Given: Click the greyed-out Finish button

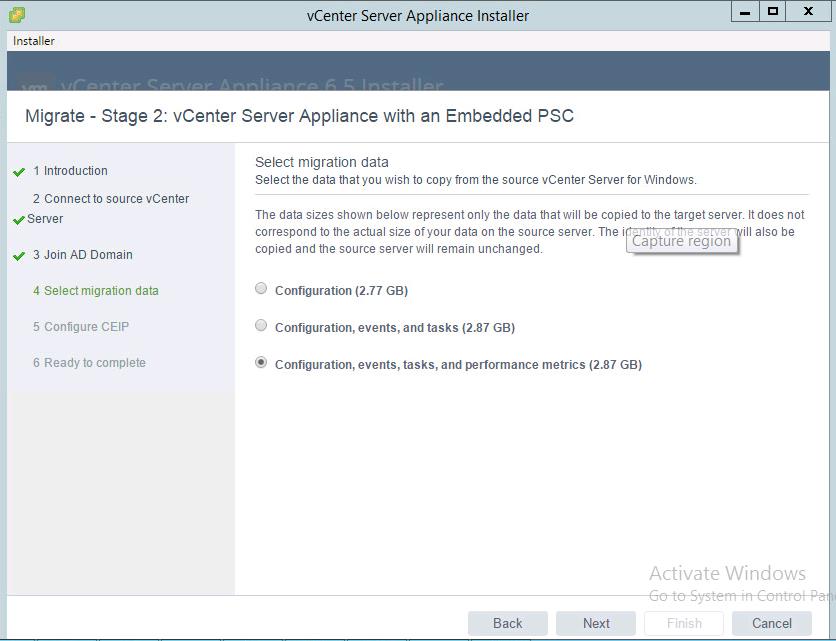Looking at the screenshot, I should tap(684, 623).
